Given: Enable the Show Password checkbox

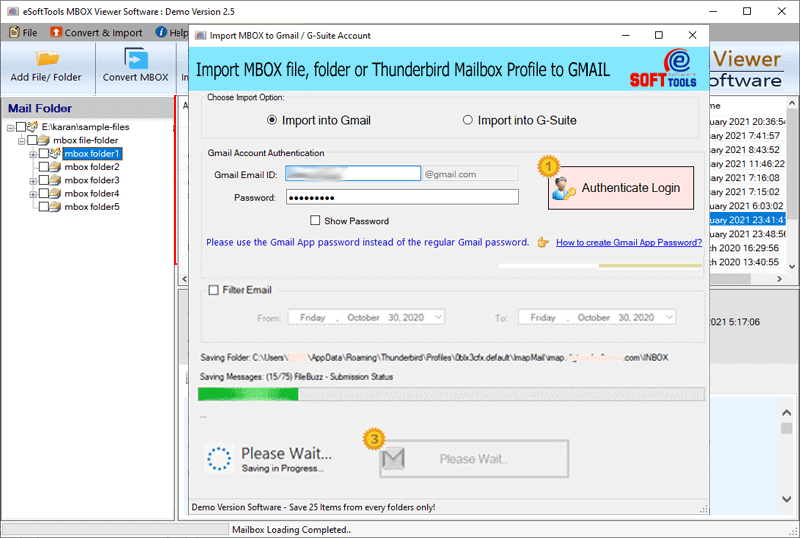Looking at the screenshot, I should [x=315, y=221].
